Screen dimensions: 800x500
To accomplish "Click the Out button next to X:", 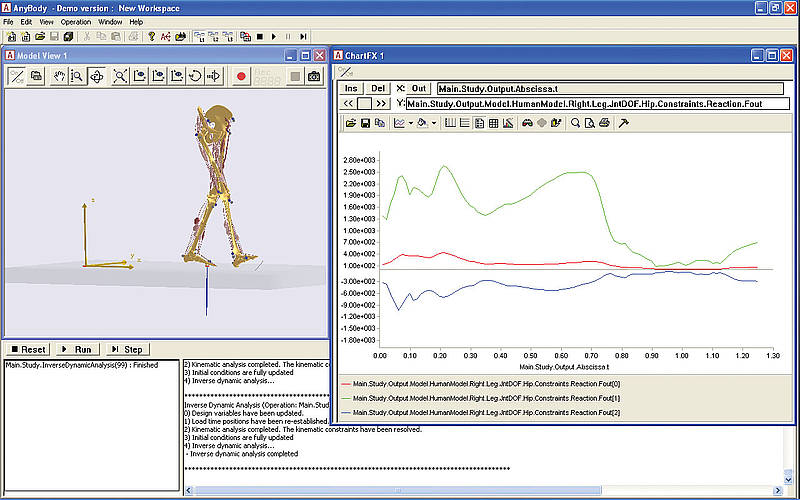I will coord(419,88).
